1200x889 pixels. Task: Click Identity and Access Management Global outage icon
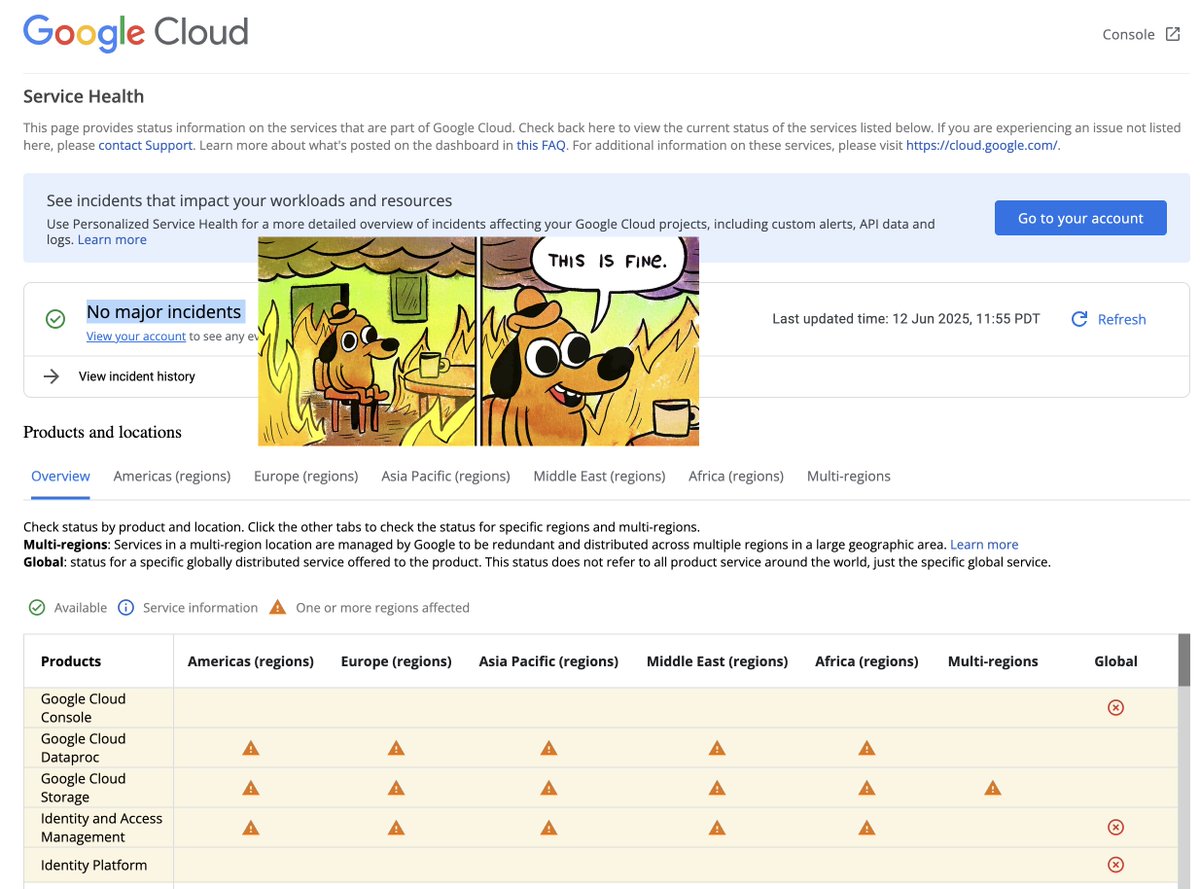tap(1116, 827)
